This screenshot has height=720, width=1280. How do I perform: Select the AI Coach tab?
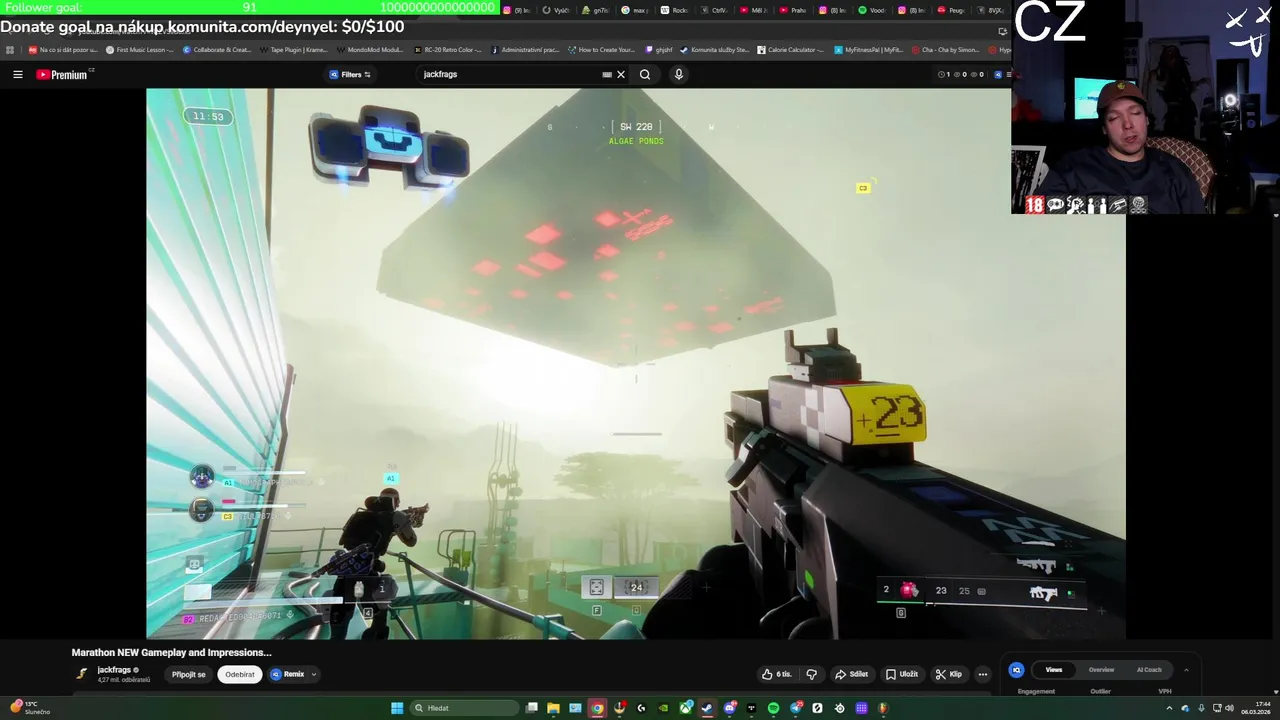pos(1149,670)
